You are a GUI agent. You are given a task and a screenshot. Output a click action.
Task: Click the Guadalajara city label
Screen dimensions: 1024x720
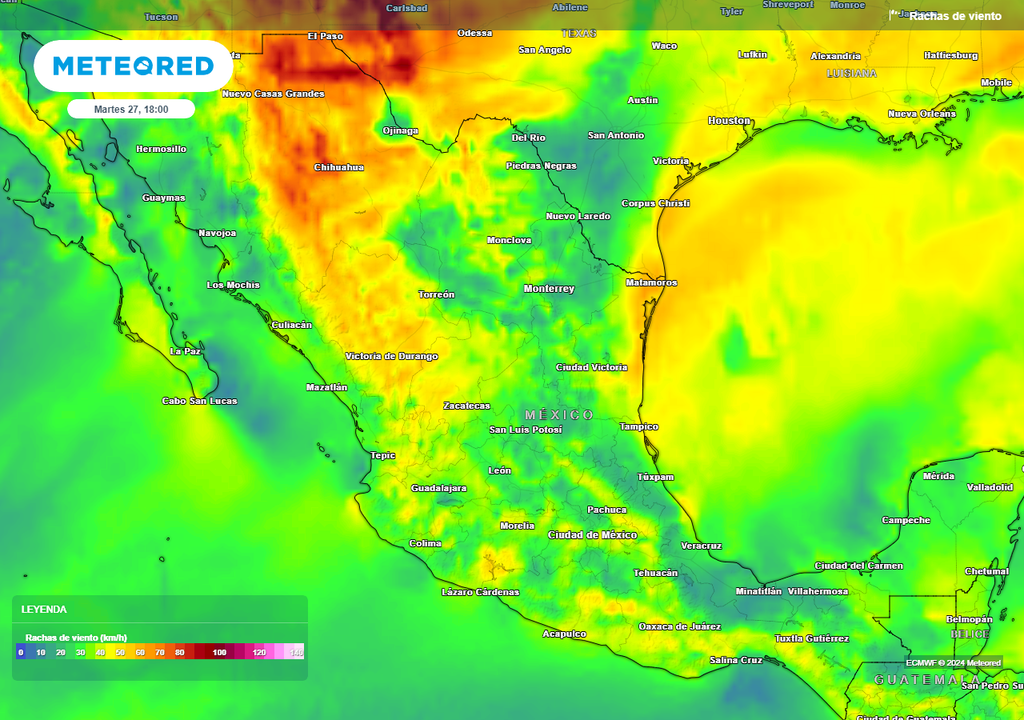439,490
